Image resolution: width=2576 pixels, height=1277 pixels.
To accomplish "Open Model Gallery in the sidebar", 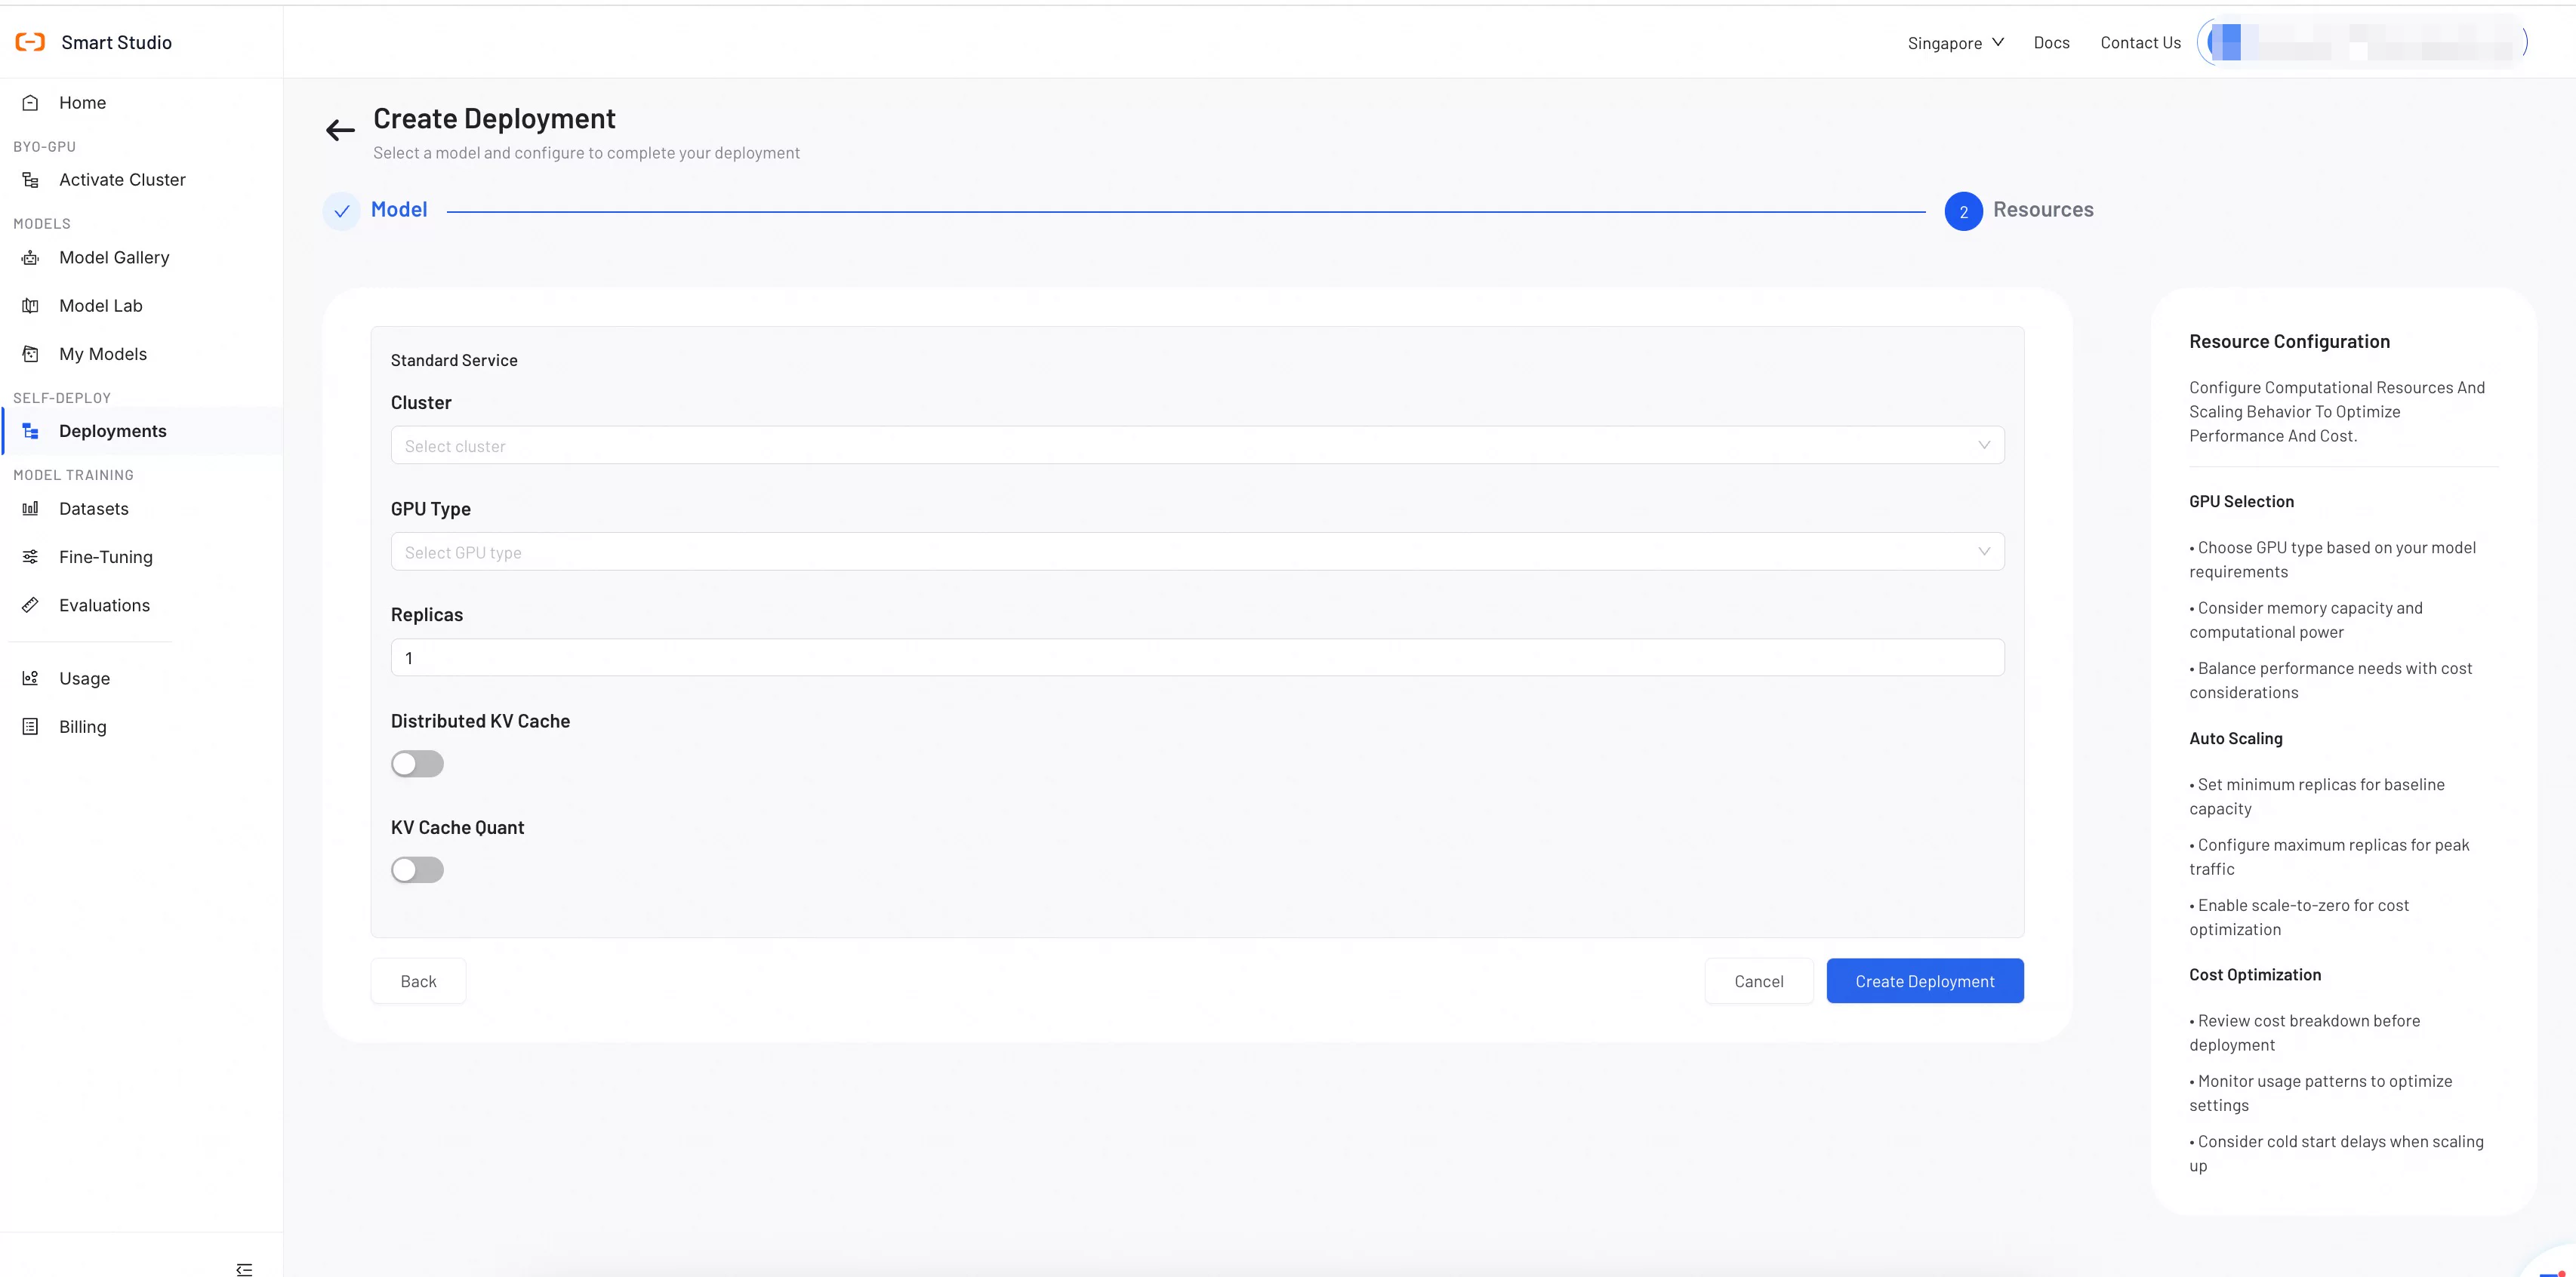I will [x=142, y=258].
